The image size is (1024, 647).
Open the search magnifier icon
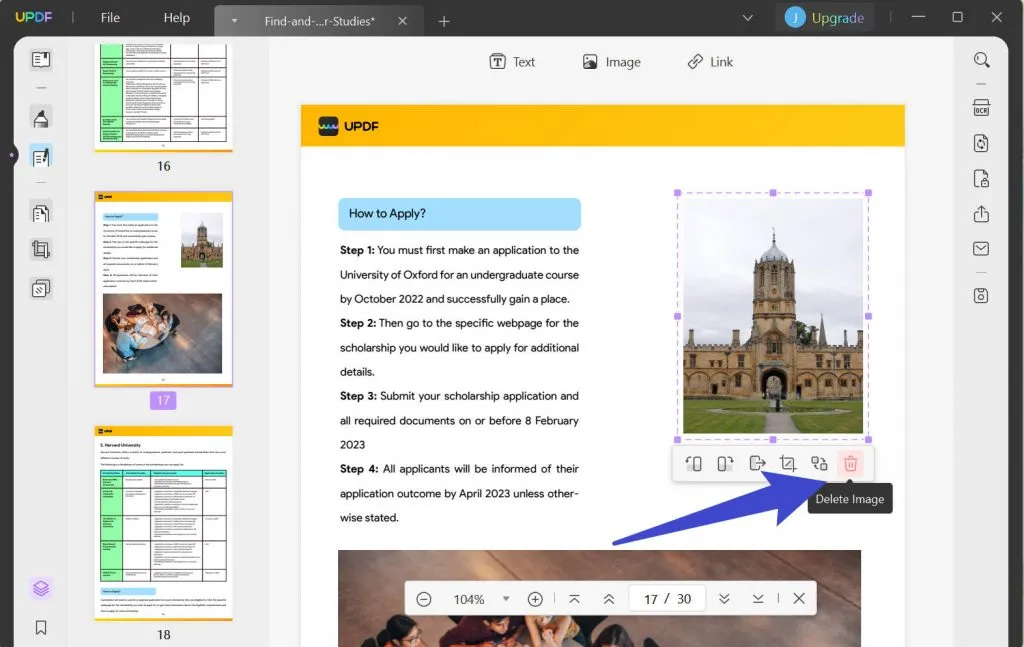[x=981, y=61]
